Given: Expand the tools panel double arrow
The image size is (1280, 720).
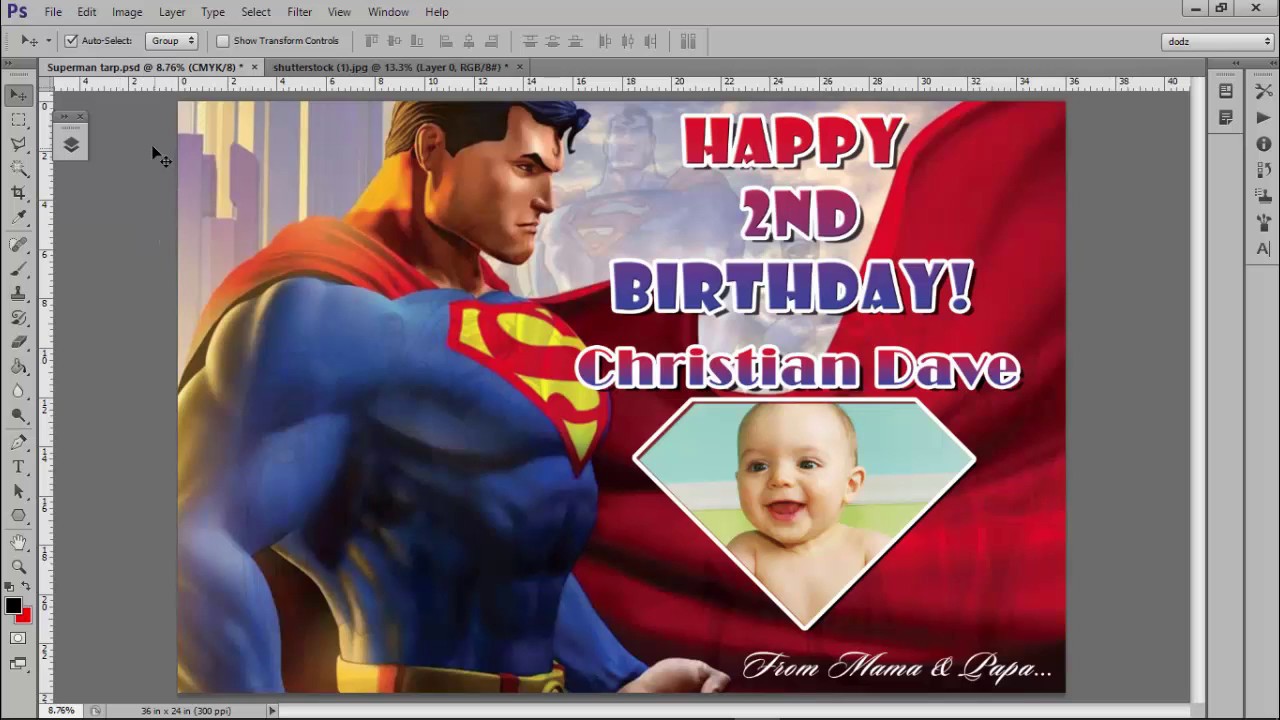Looking at the screenshot, I should 9,64.
